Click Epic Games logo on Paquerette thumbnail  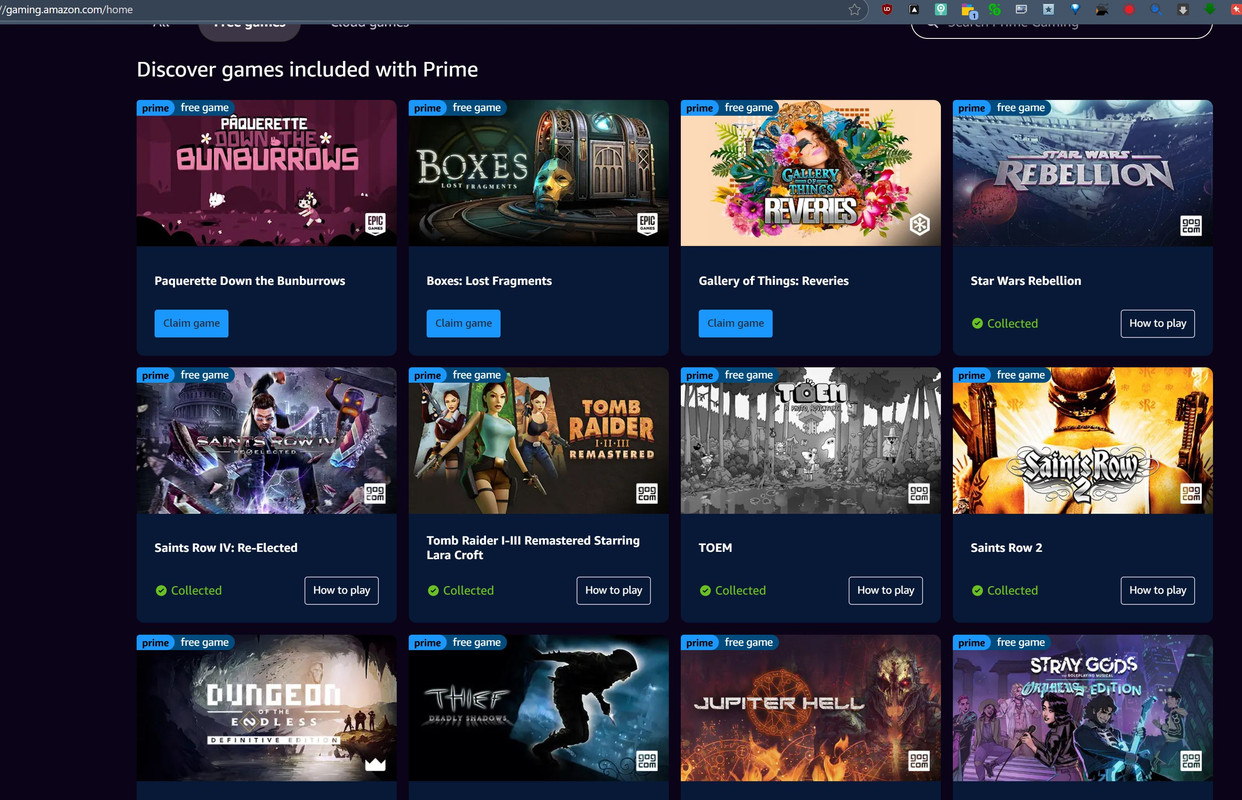(x=375, y=224)
